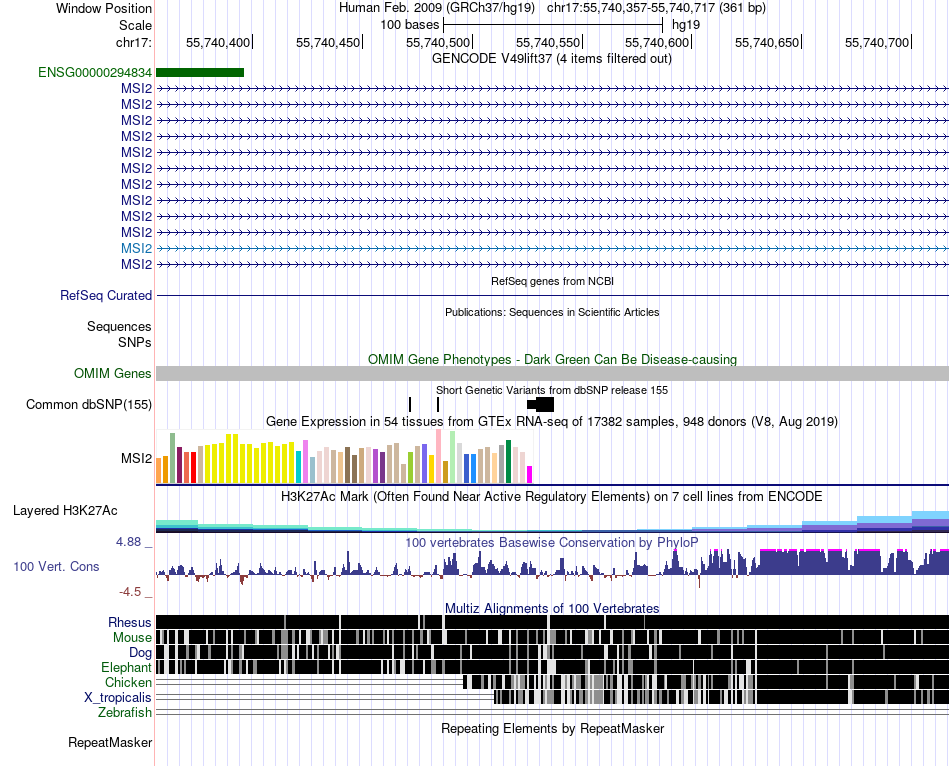Click Short Genetic Variants from dbSNP title
Image resolution: width=950 pixels, height=766 pixels.
coord(552,390)
